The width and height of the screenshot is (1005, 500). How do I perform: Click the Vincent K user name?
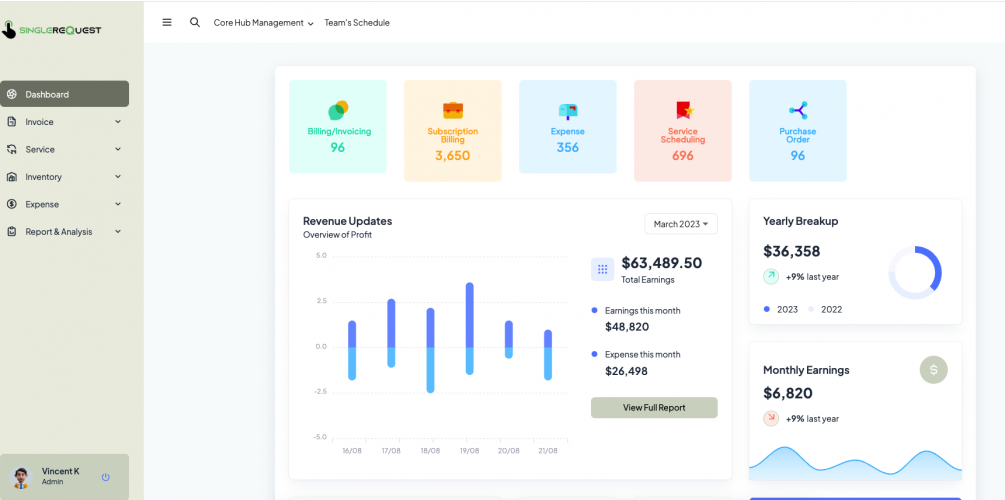pos(61,471)
